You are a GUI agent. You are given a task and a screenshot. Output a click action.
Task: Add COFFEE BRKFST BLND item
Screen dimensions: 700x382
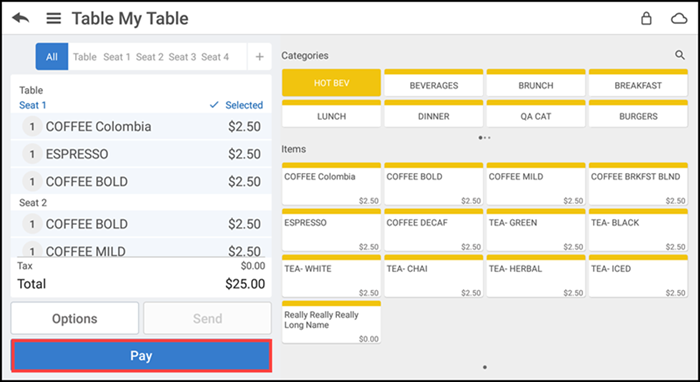point(638,184)
